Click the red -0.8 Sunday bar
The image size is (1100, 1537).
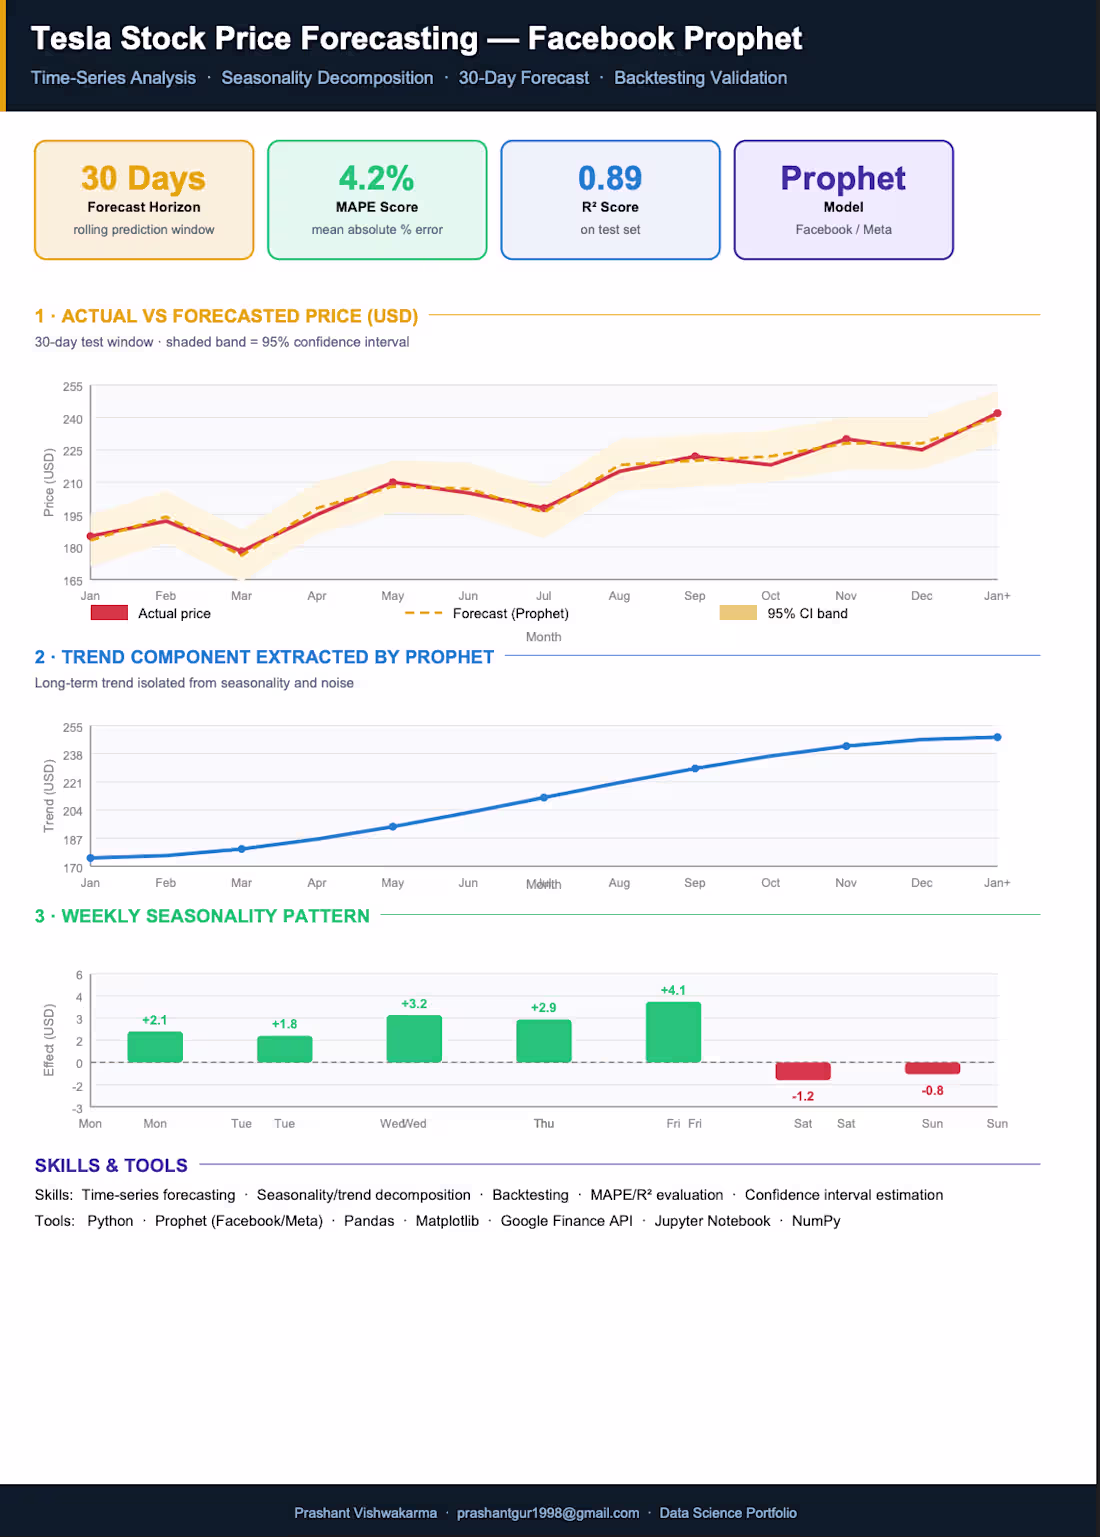[932, 1068]
